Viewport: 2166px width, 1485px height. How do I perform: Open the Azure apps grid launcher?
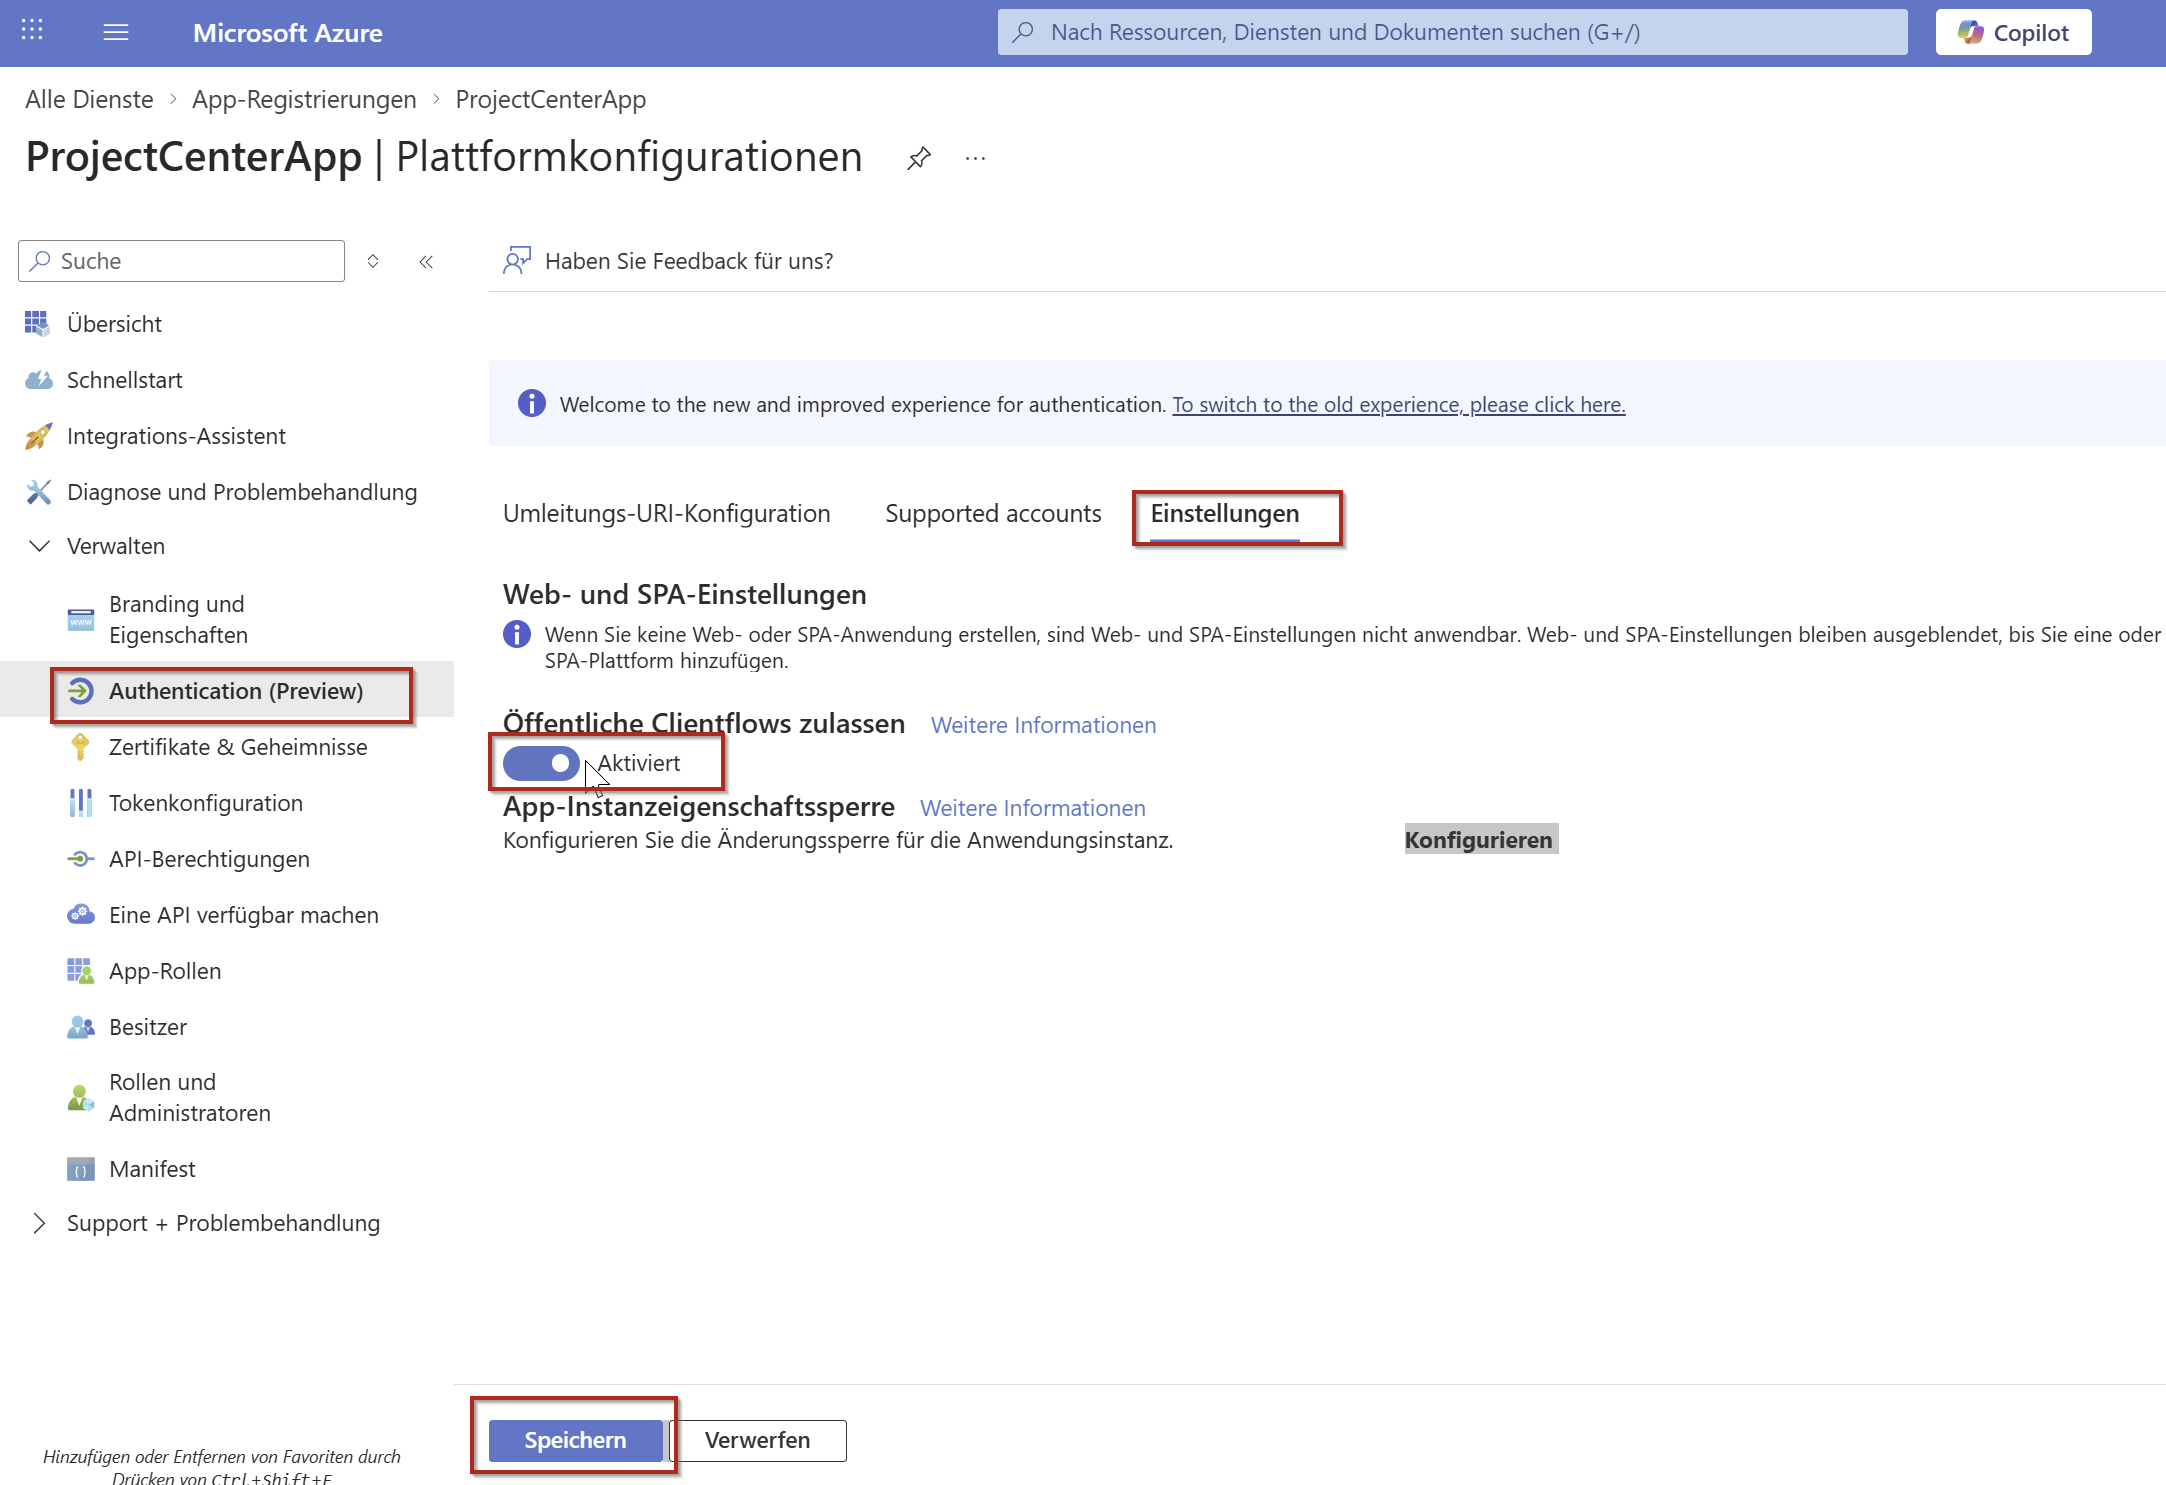point(32,31)
